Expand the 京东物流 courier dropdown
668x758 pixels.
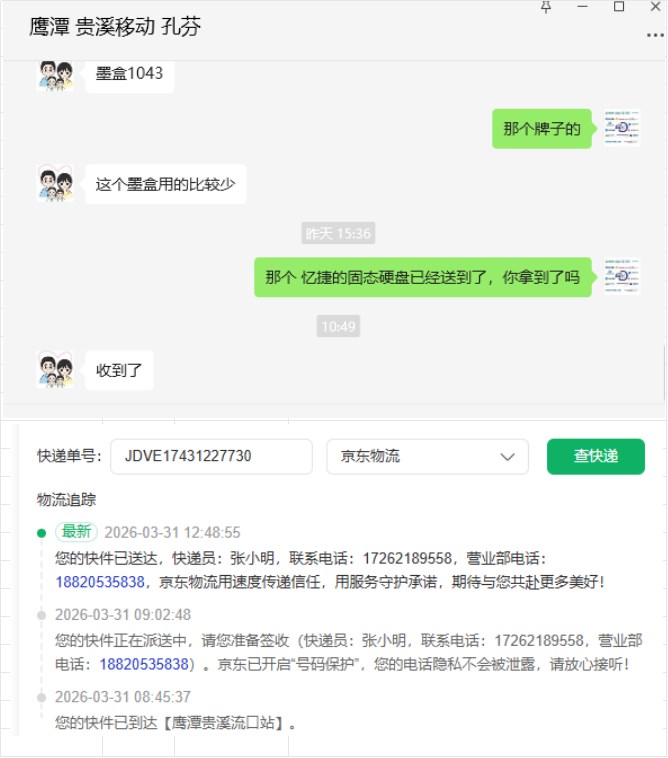(x=427, y=456)
